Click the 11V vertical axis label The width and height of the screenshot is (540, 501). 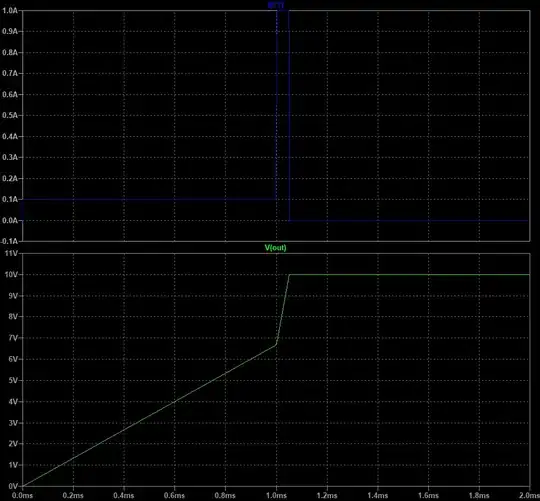(x=11, y=253)
